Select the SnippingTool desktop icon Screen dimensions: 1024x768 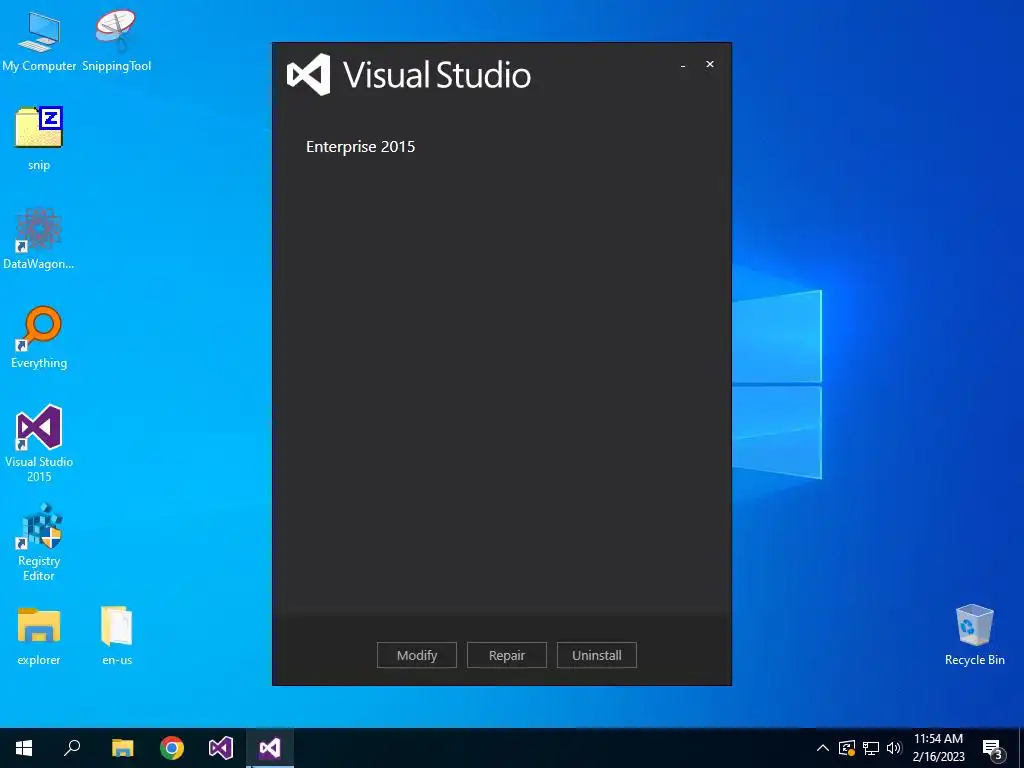pyautogui.click(x=116, y=41)
